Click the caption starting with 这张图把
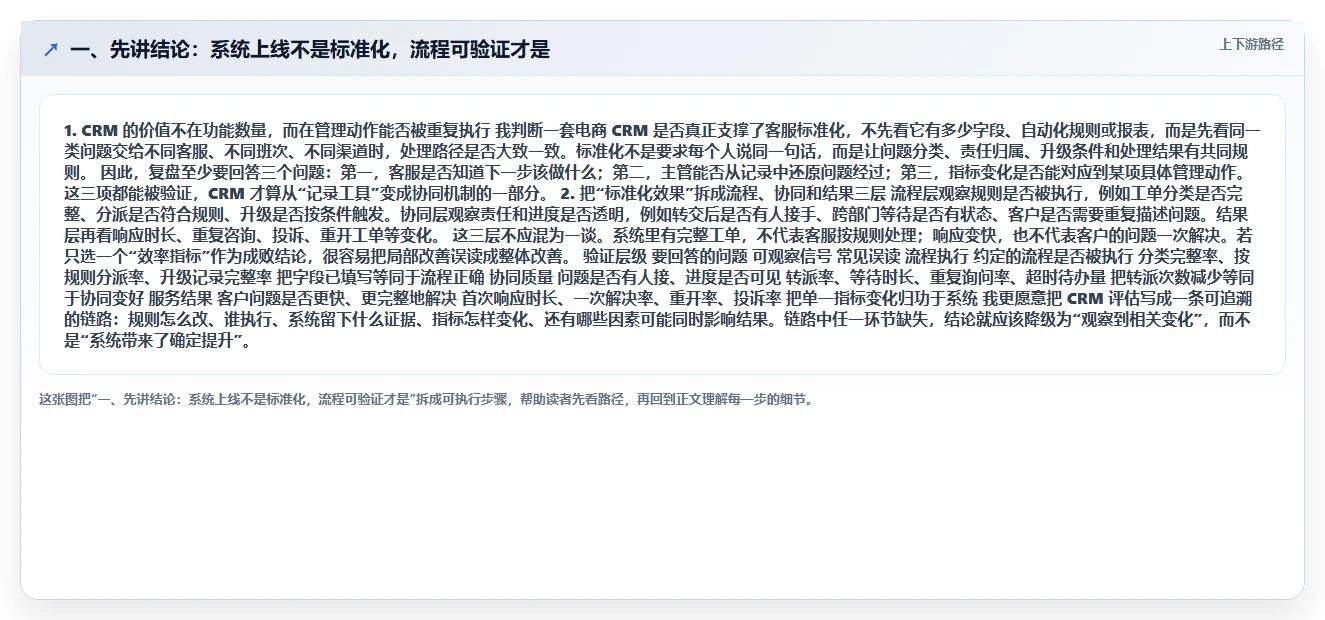Screen dimensions: 1325x620 [427, 399]
